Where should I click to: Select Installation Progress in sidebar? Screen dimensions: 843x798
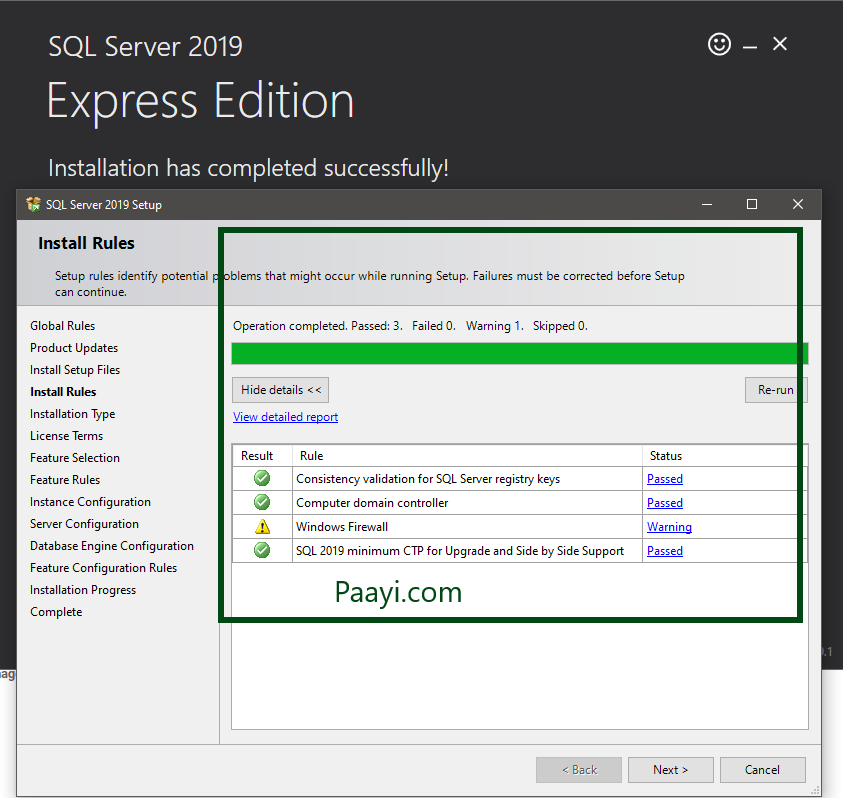(x=82, y=589)
